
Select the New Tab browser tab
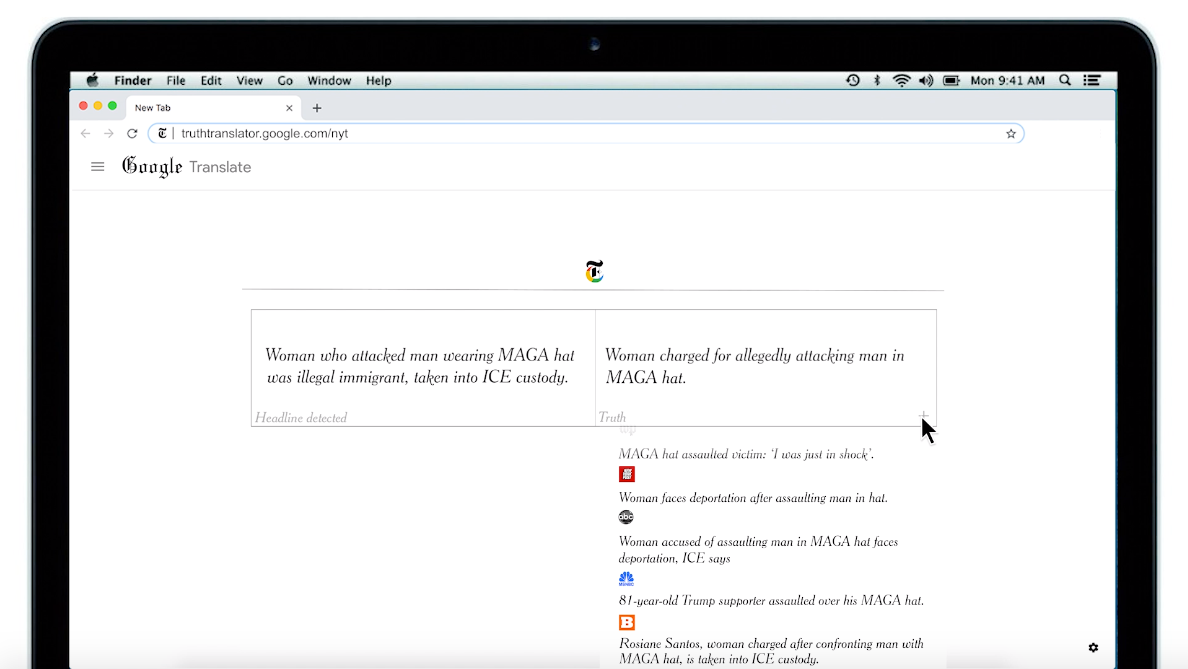coord(213,108)
